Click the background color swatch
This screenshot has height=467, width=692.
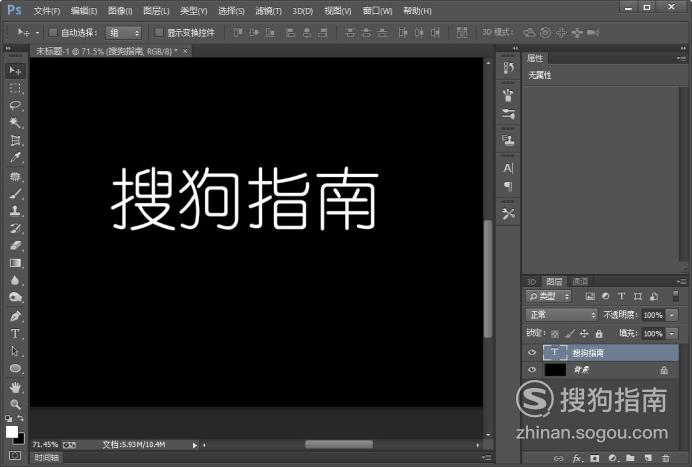tap(20, 440)
